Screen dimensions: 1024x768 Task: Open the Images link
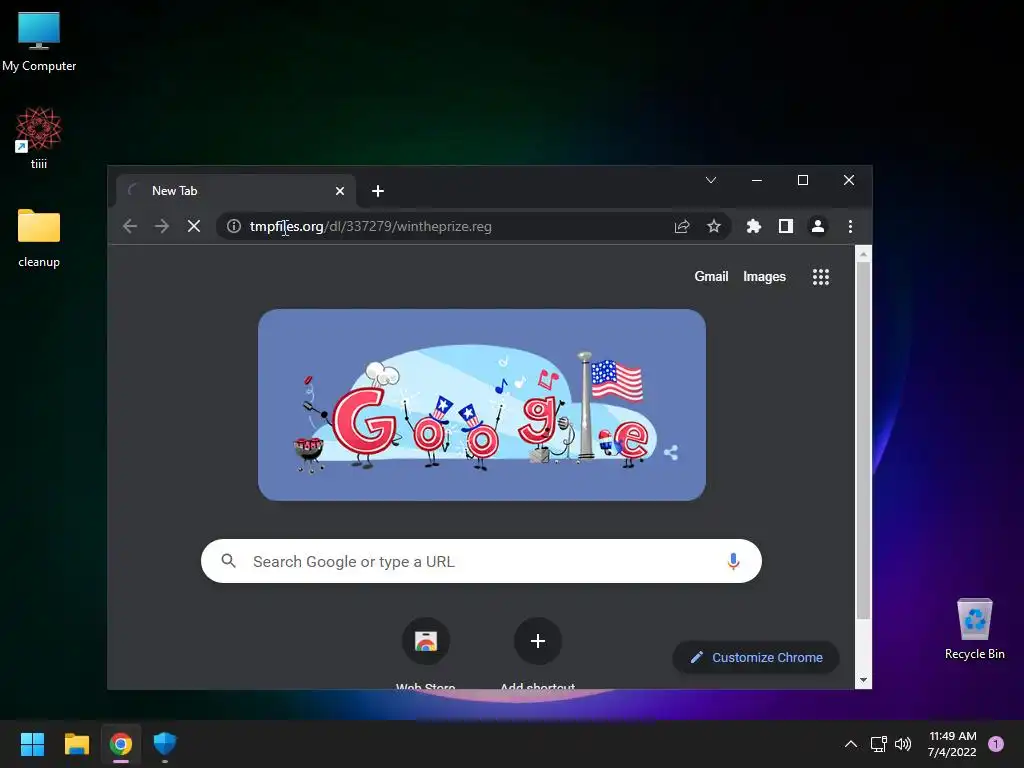(x=764, y=276)
